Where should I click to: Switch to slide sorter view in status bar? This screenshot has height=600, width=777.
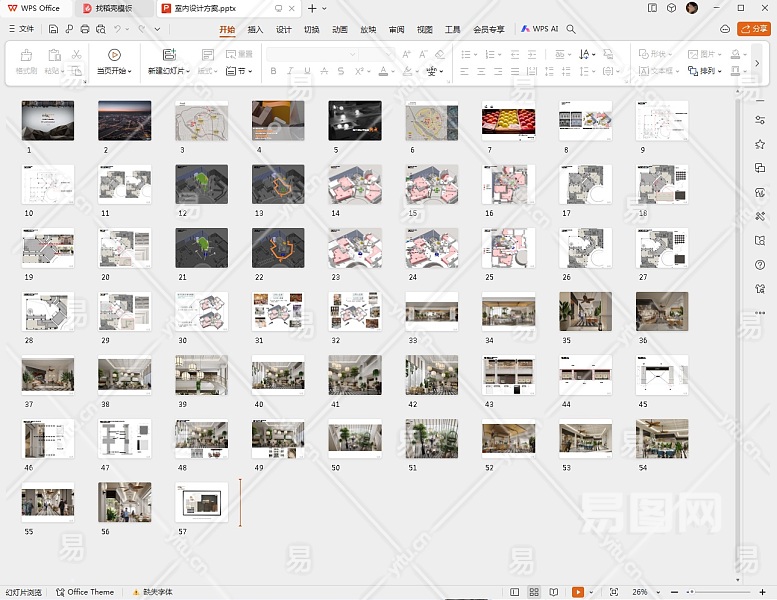534,592
